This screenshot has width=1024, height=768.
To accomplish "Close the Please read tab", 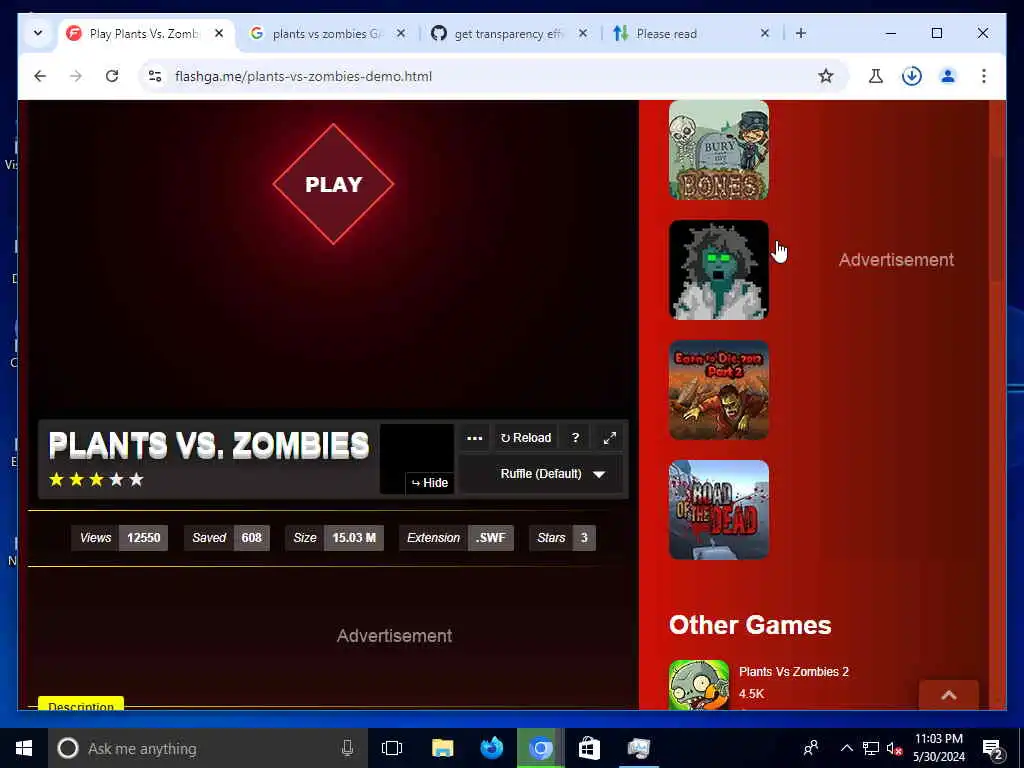I will click(765, 33).
